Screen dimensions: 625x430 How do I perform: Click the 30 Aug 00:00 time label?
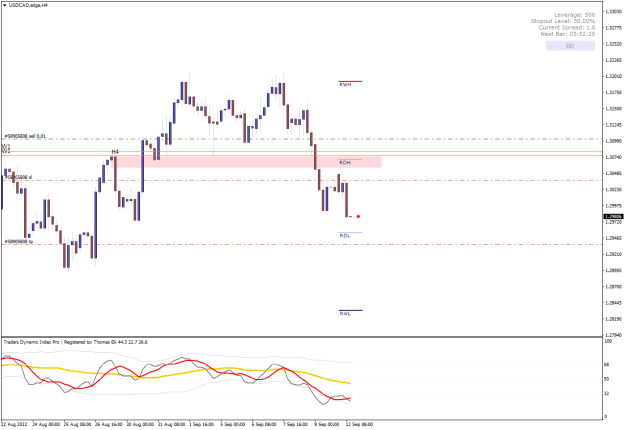point(140,424)
